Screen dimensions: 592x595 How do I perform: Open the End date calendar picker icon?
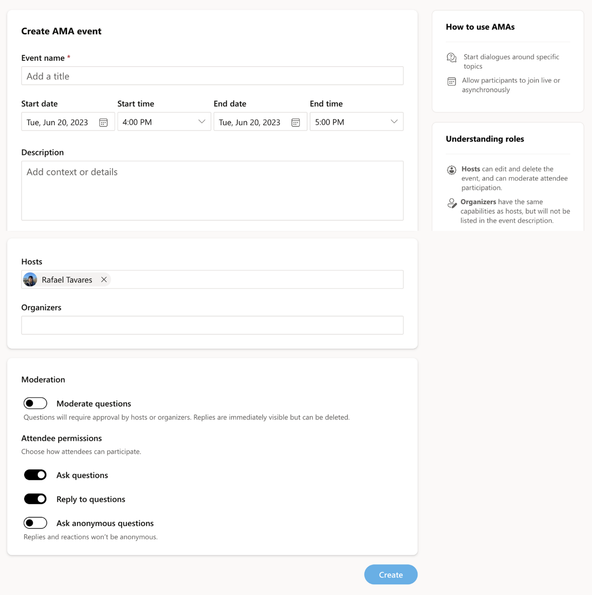pos(296,122)
